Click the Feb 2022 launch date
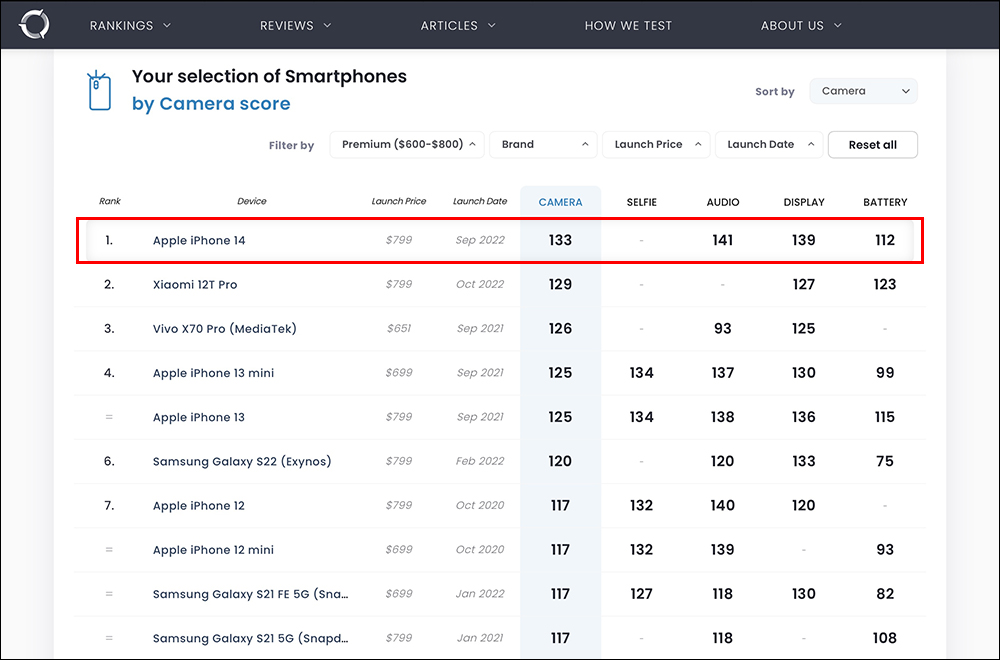This screenshot has height=660, width=1000. [480, 461]
